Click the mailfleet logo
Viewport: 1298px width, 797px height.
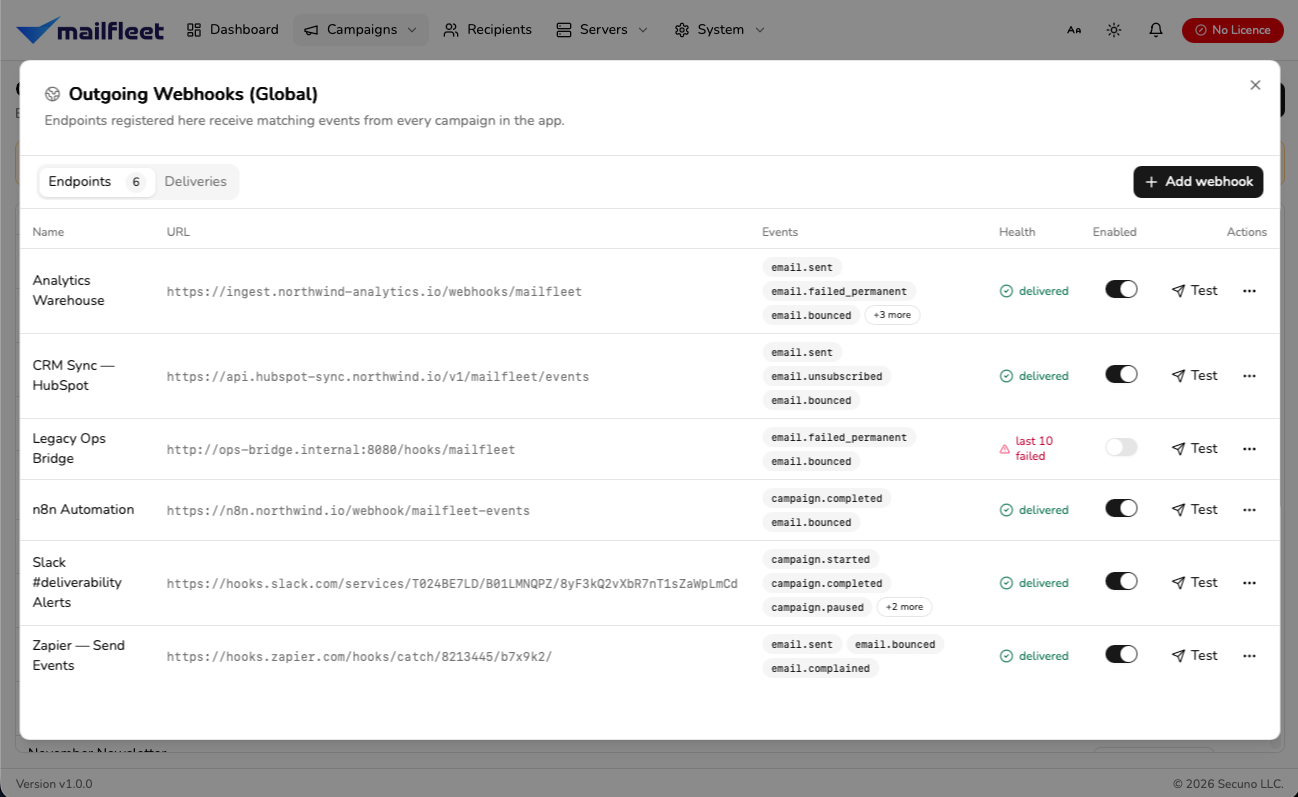pos(90,30)
